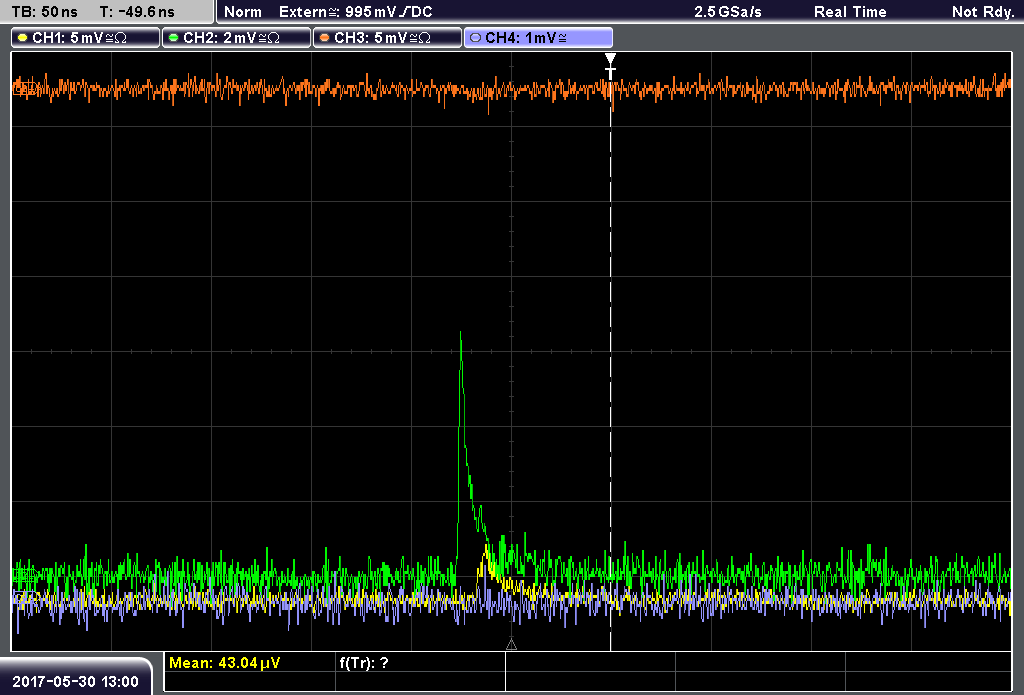Click the green CH2 ground level marker
Viewport: 1024px width, 695px height.
tap(24, 575)
